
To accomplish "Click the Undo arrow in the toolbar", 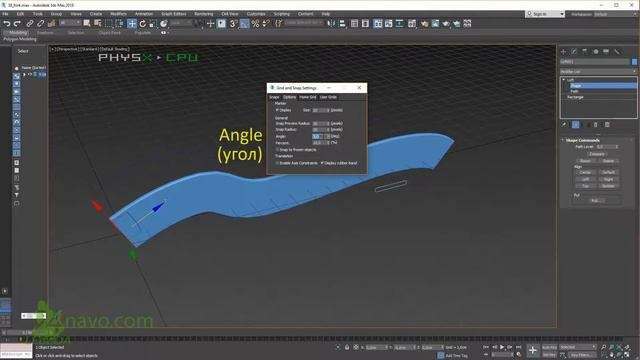I will point(7,24).
